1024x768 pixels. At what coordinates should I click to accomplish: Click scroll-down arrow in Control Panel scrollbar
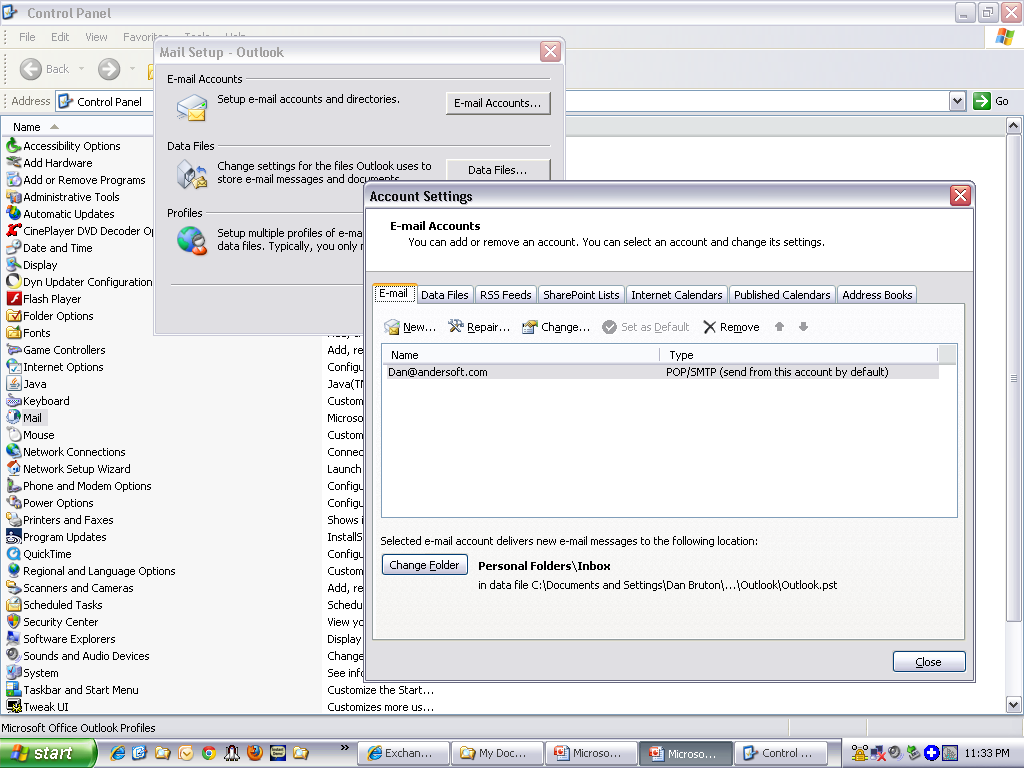(1013, 705)
